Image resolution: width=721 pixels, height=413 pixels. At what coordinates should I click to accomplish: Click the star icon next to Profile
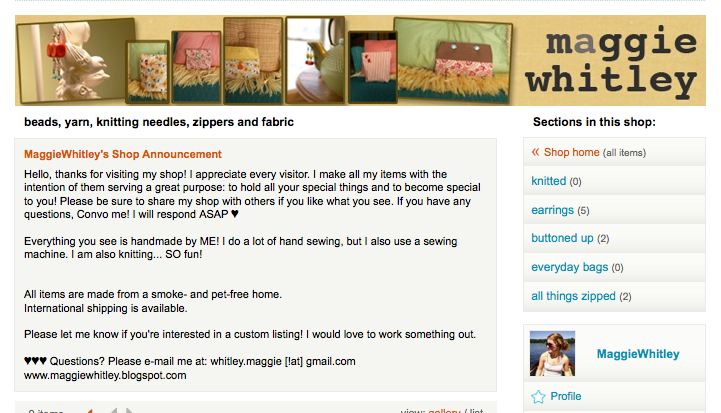[538, 396]
